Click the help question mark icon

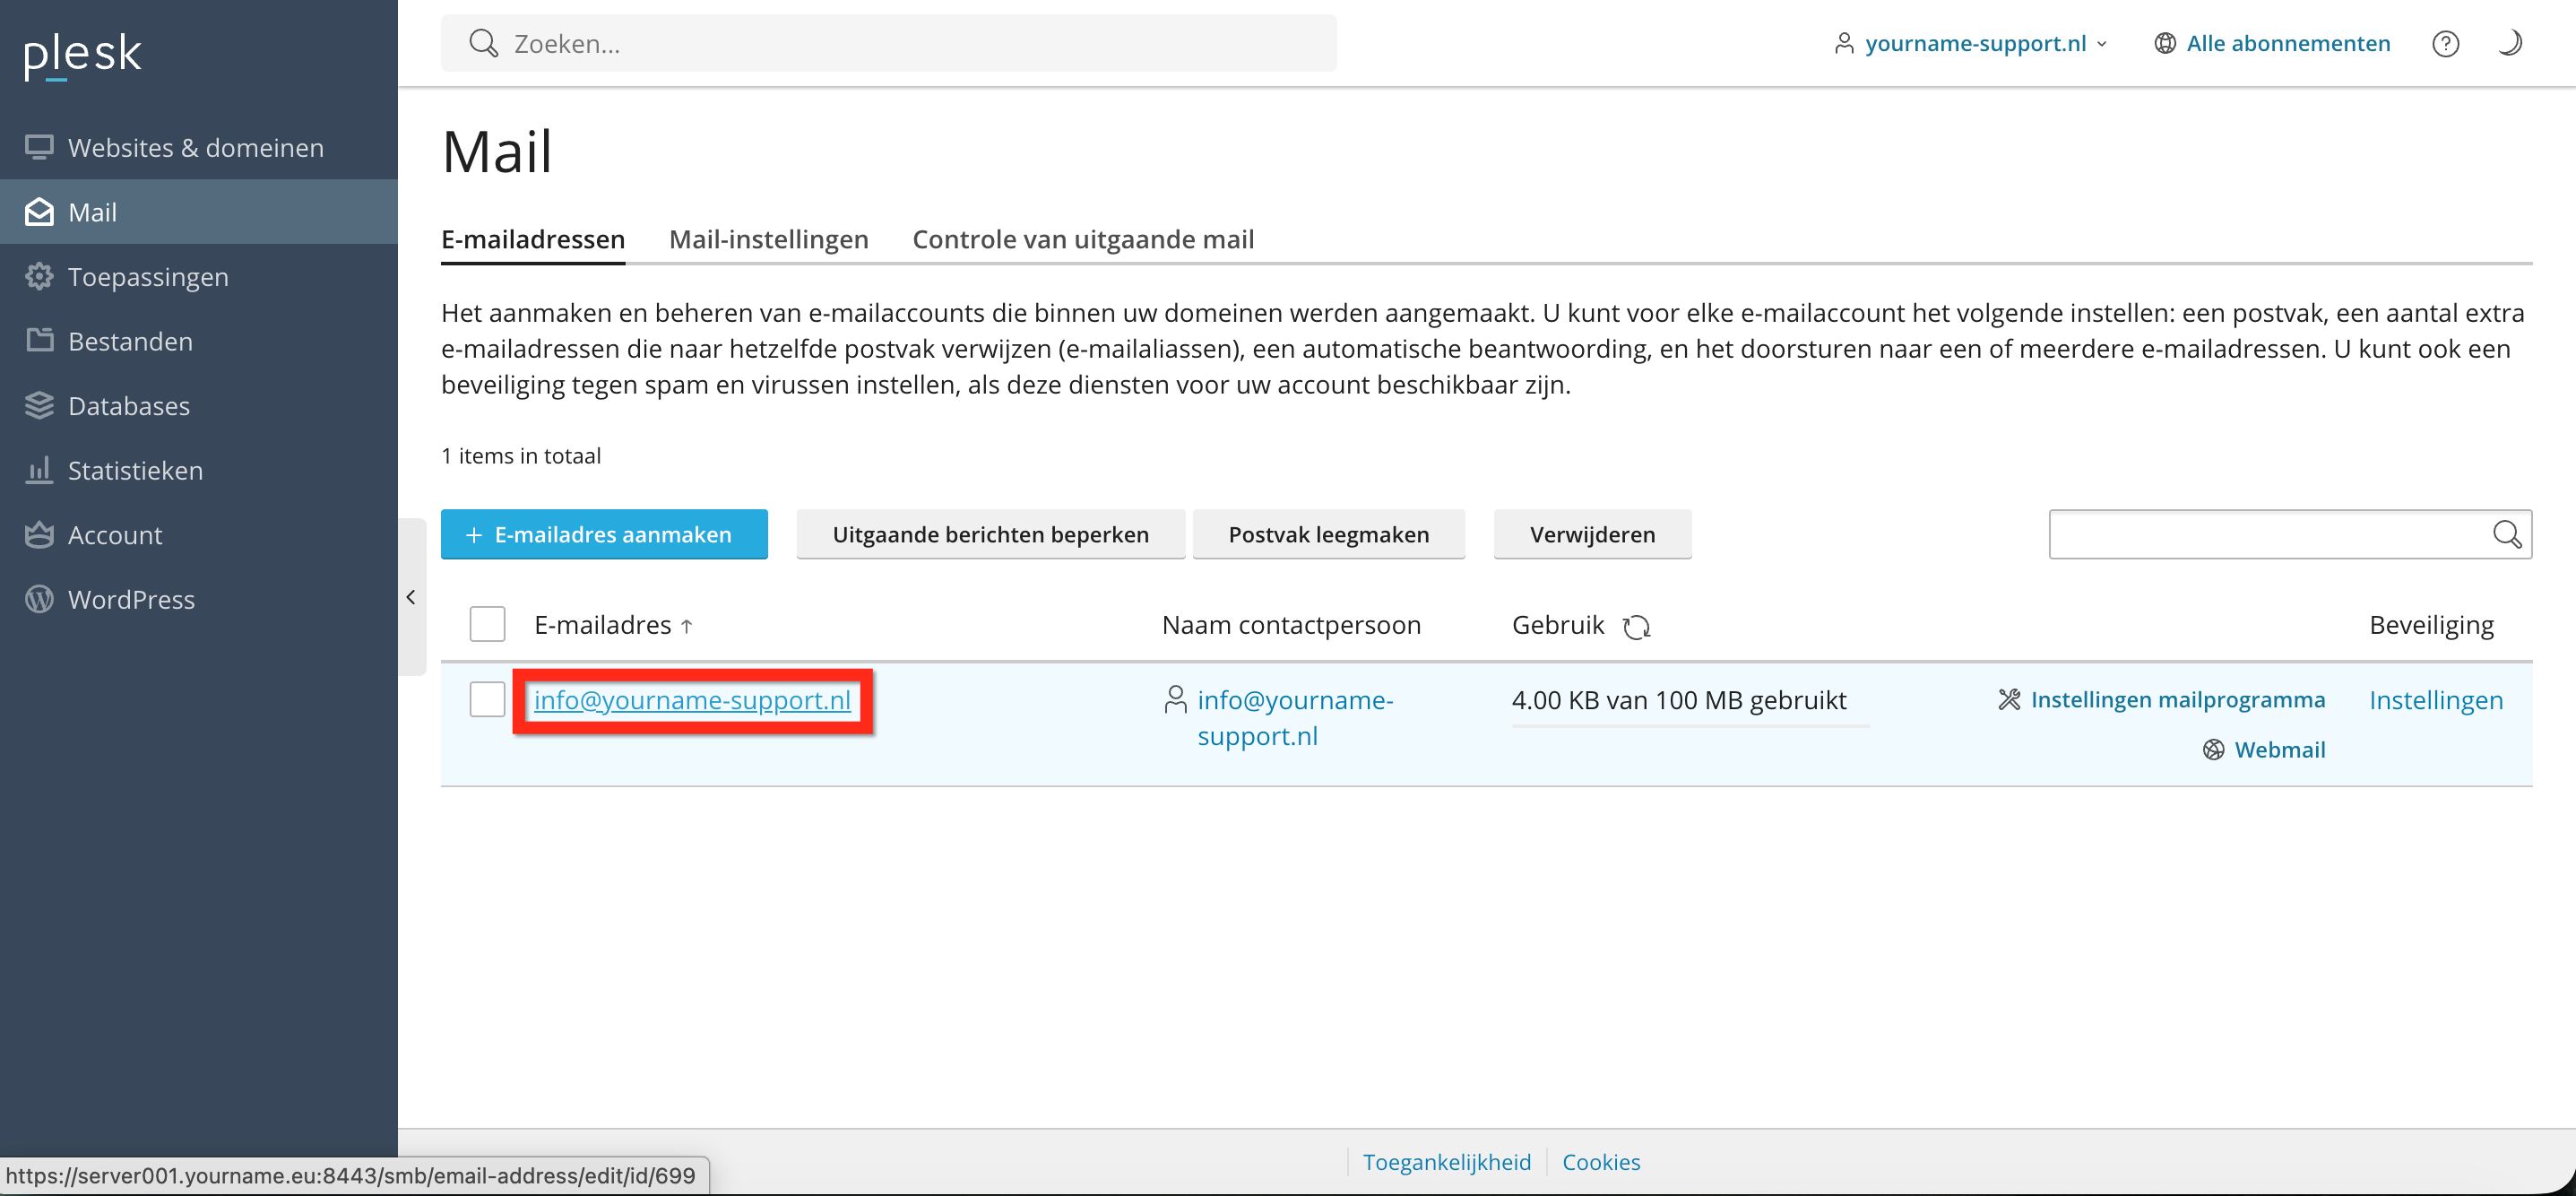tap(2445, 44)
